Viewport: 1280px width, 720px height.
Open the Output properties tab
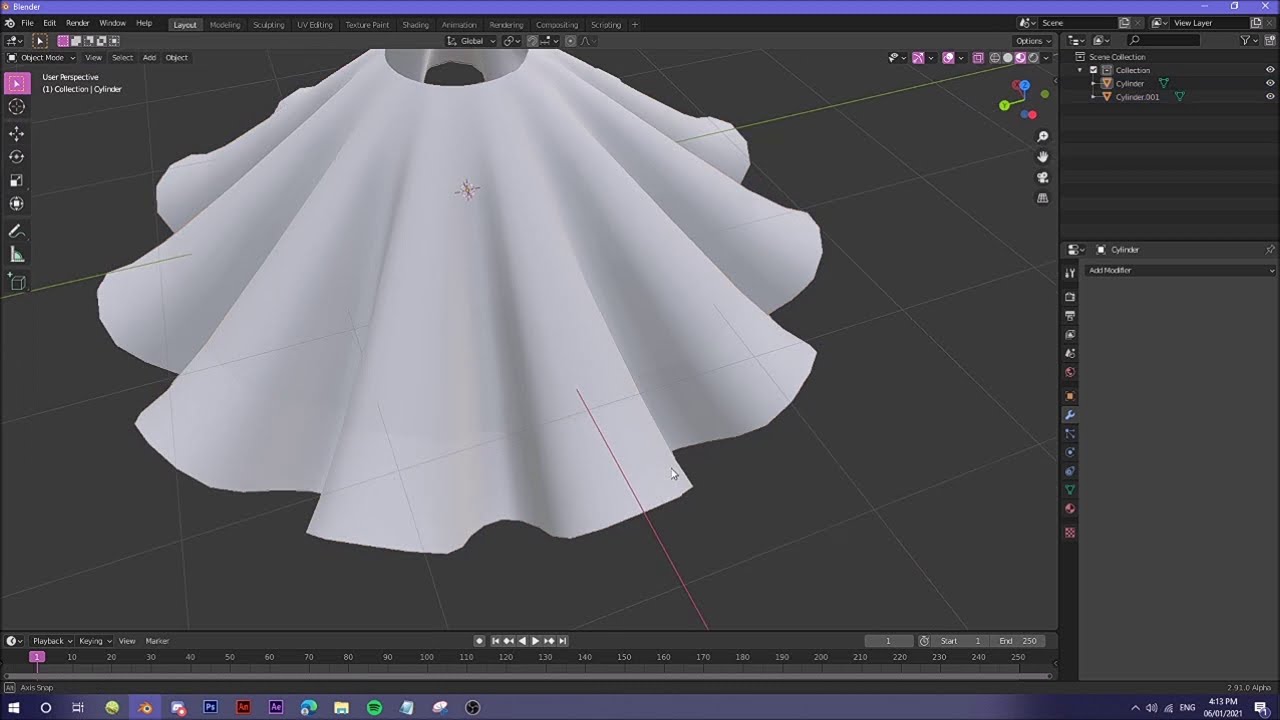pos(1070,316)
